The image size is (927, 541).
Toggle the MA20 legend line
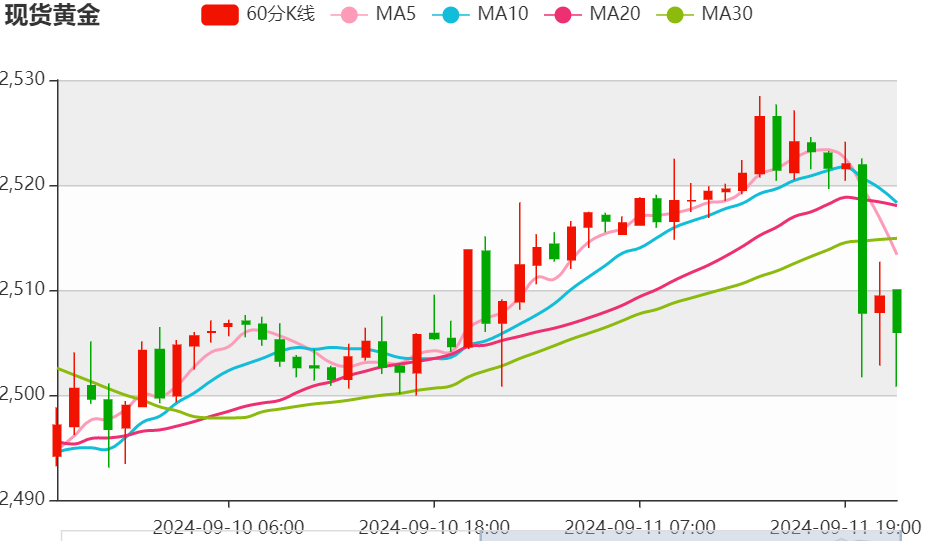pos(592,14)
